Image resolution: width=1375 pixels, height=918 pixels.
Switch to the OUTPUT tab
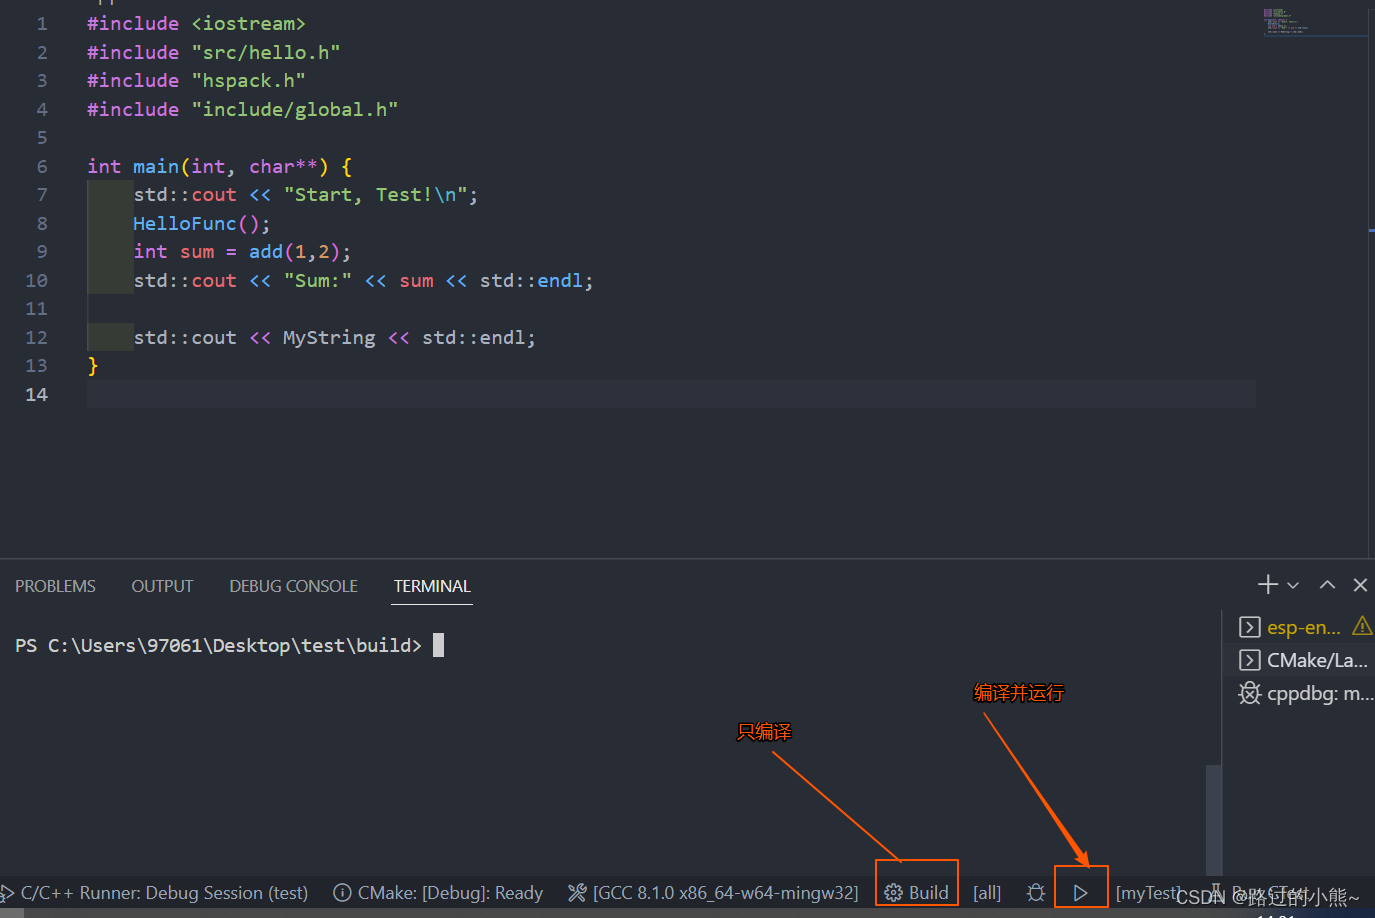coord(162,586)
